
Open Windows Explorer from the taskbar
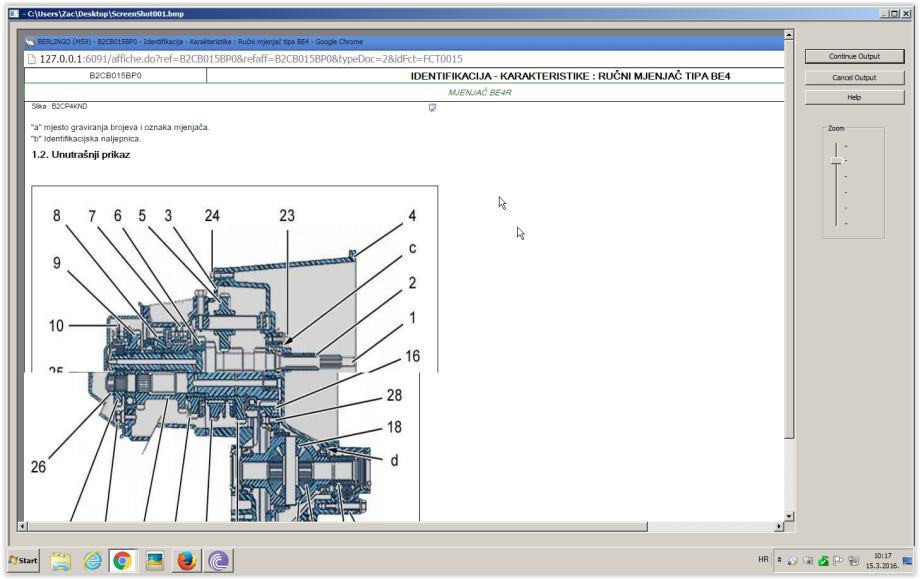pyautogui.click(x=59, y=561)
